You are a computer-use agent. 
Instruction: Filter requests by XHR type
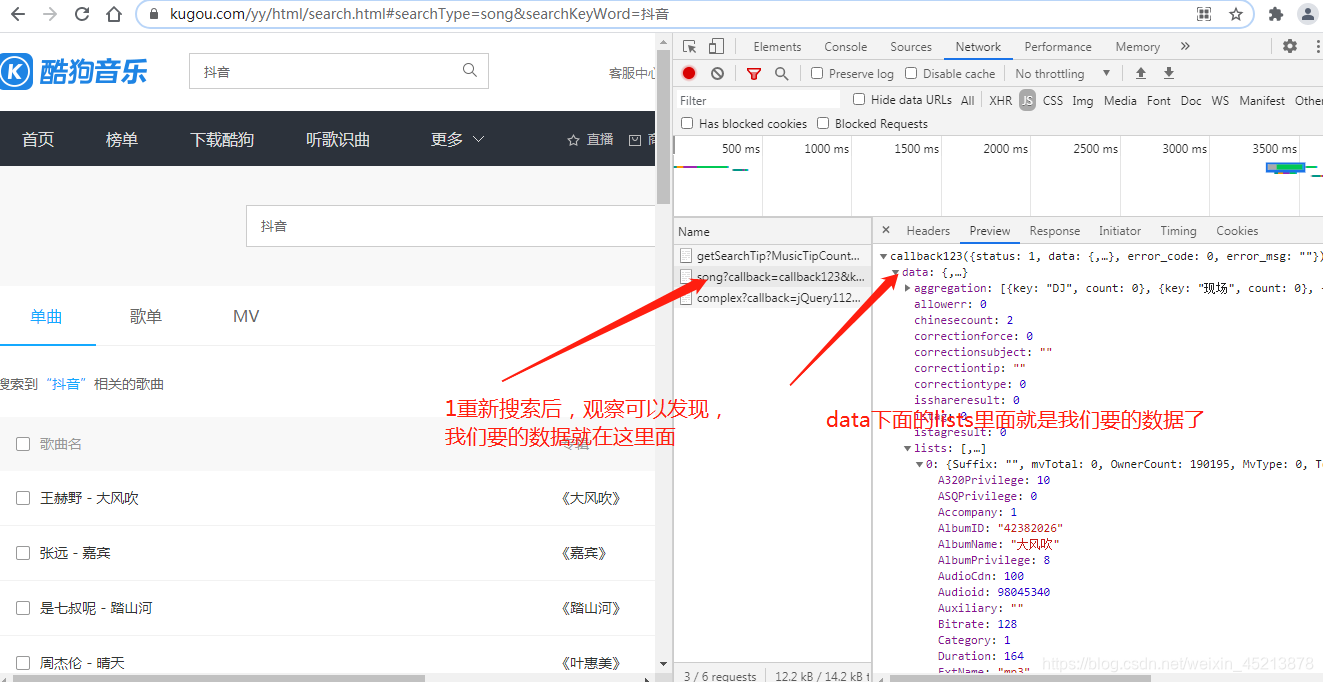[x=1000, y=100]
